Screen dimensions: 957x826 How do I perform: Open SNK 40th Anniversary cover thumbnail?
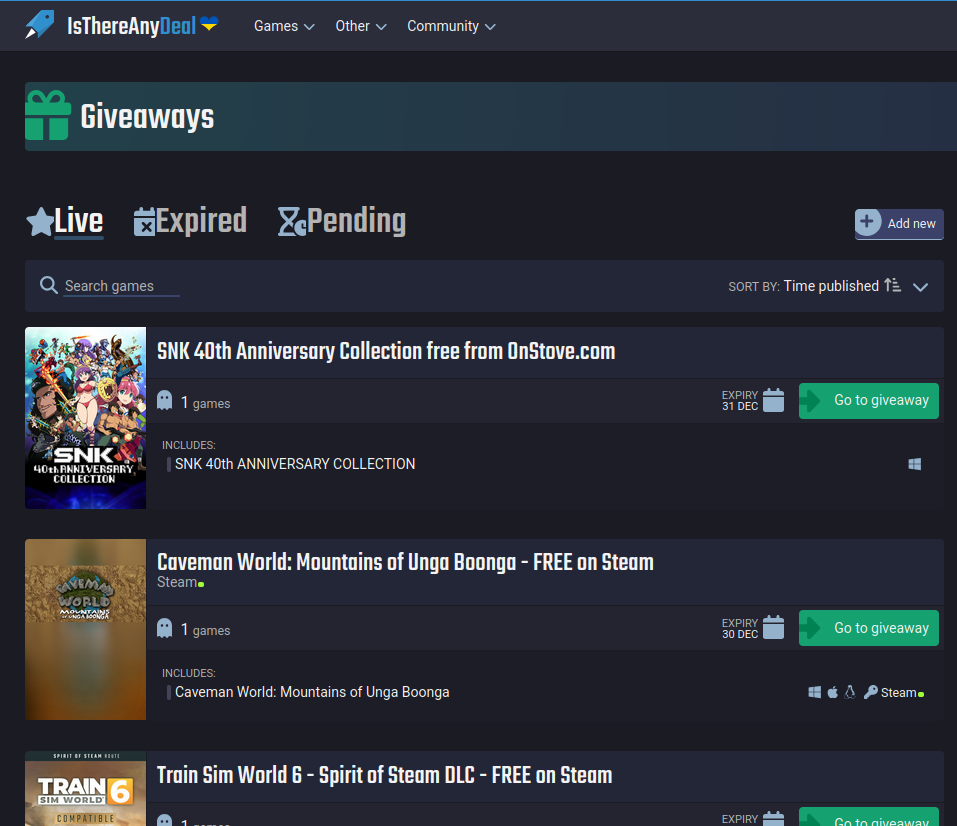(85, 418)
